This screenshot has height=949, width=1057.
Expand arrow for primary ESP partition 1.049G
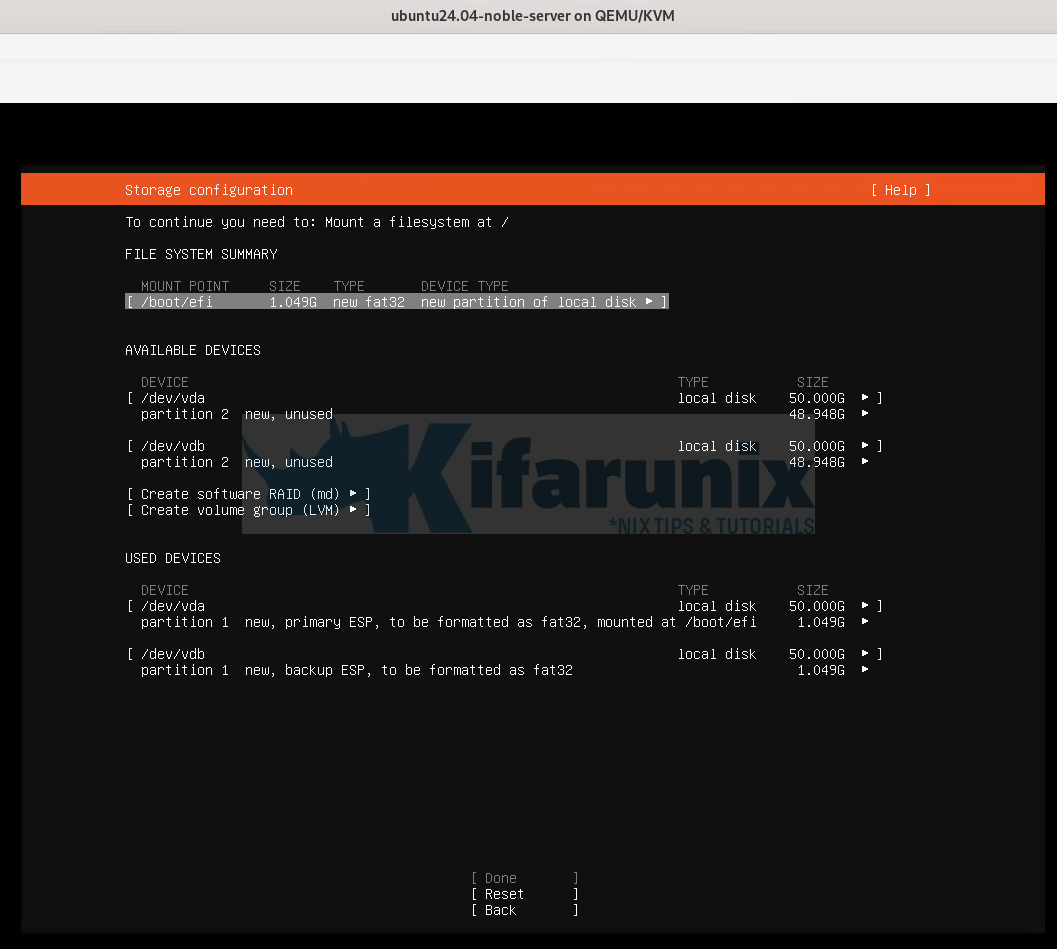[865, 622]
